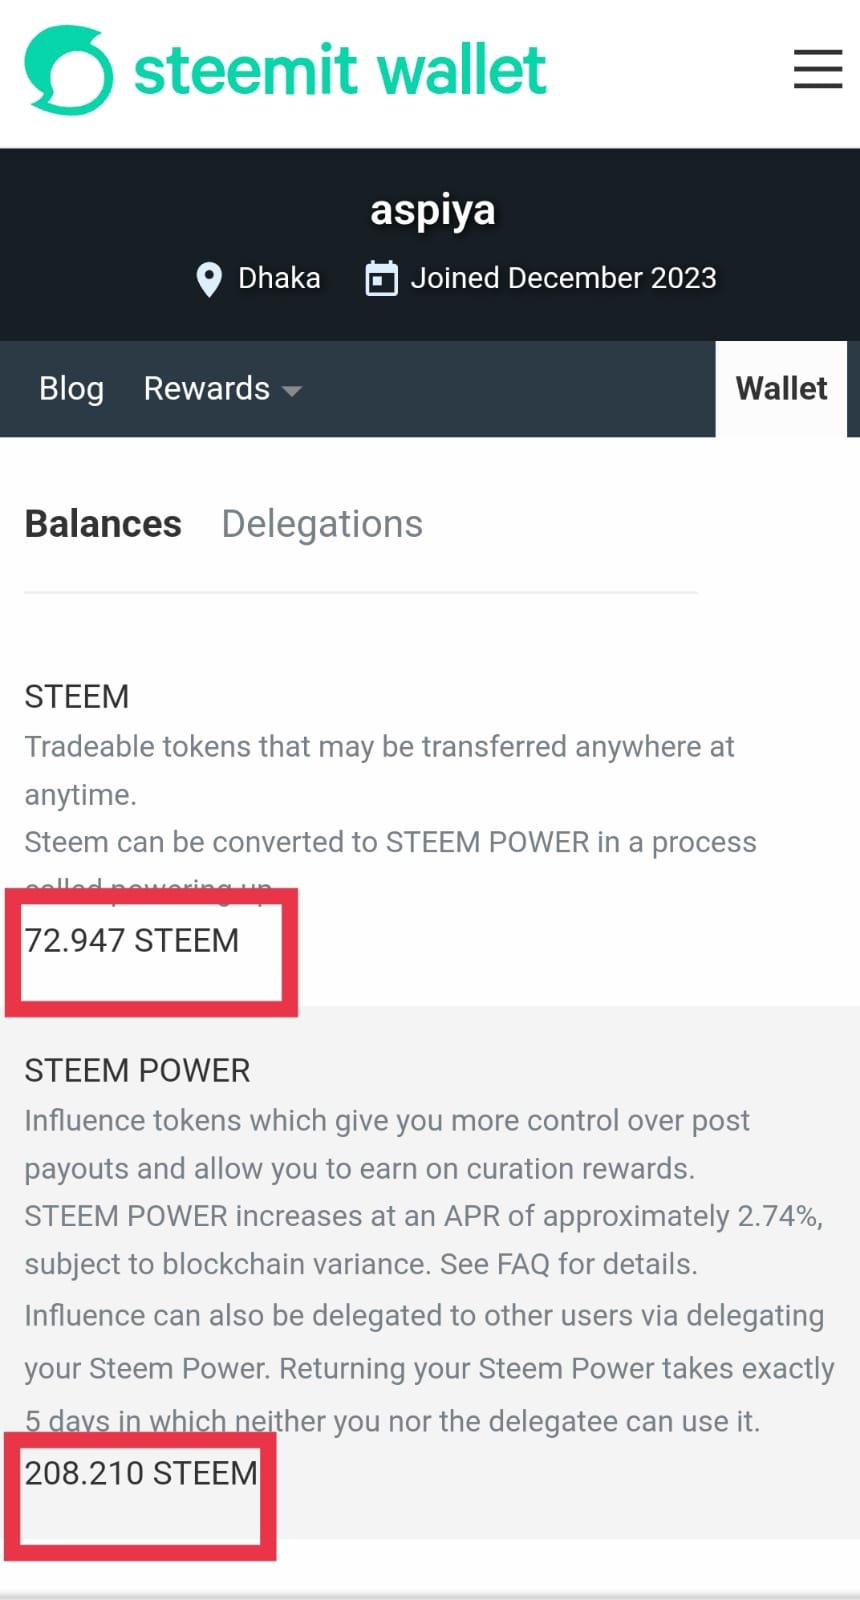Viewport: 860px width, 1600px height.
Task: Open the 208.210 STEEM power balance dropdown
Action: [x=141, y=1473]
